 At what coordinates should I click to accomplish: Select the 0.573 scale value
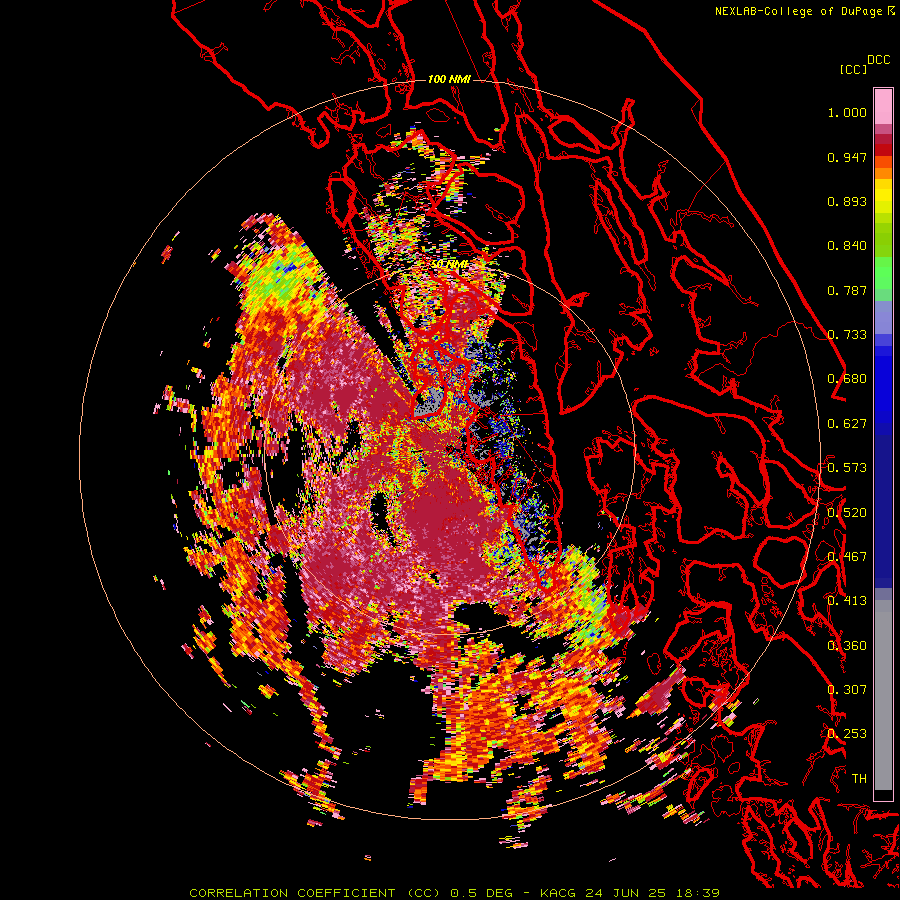[x=847, y=468]
